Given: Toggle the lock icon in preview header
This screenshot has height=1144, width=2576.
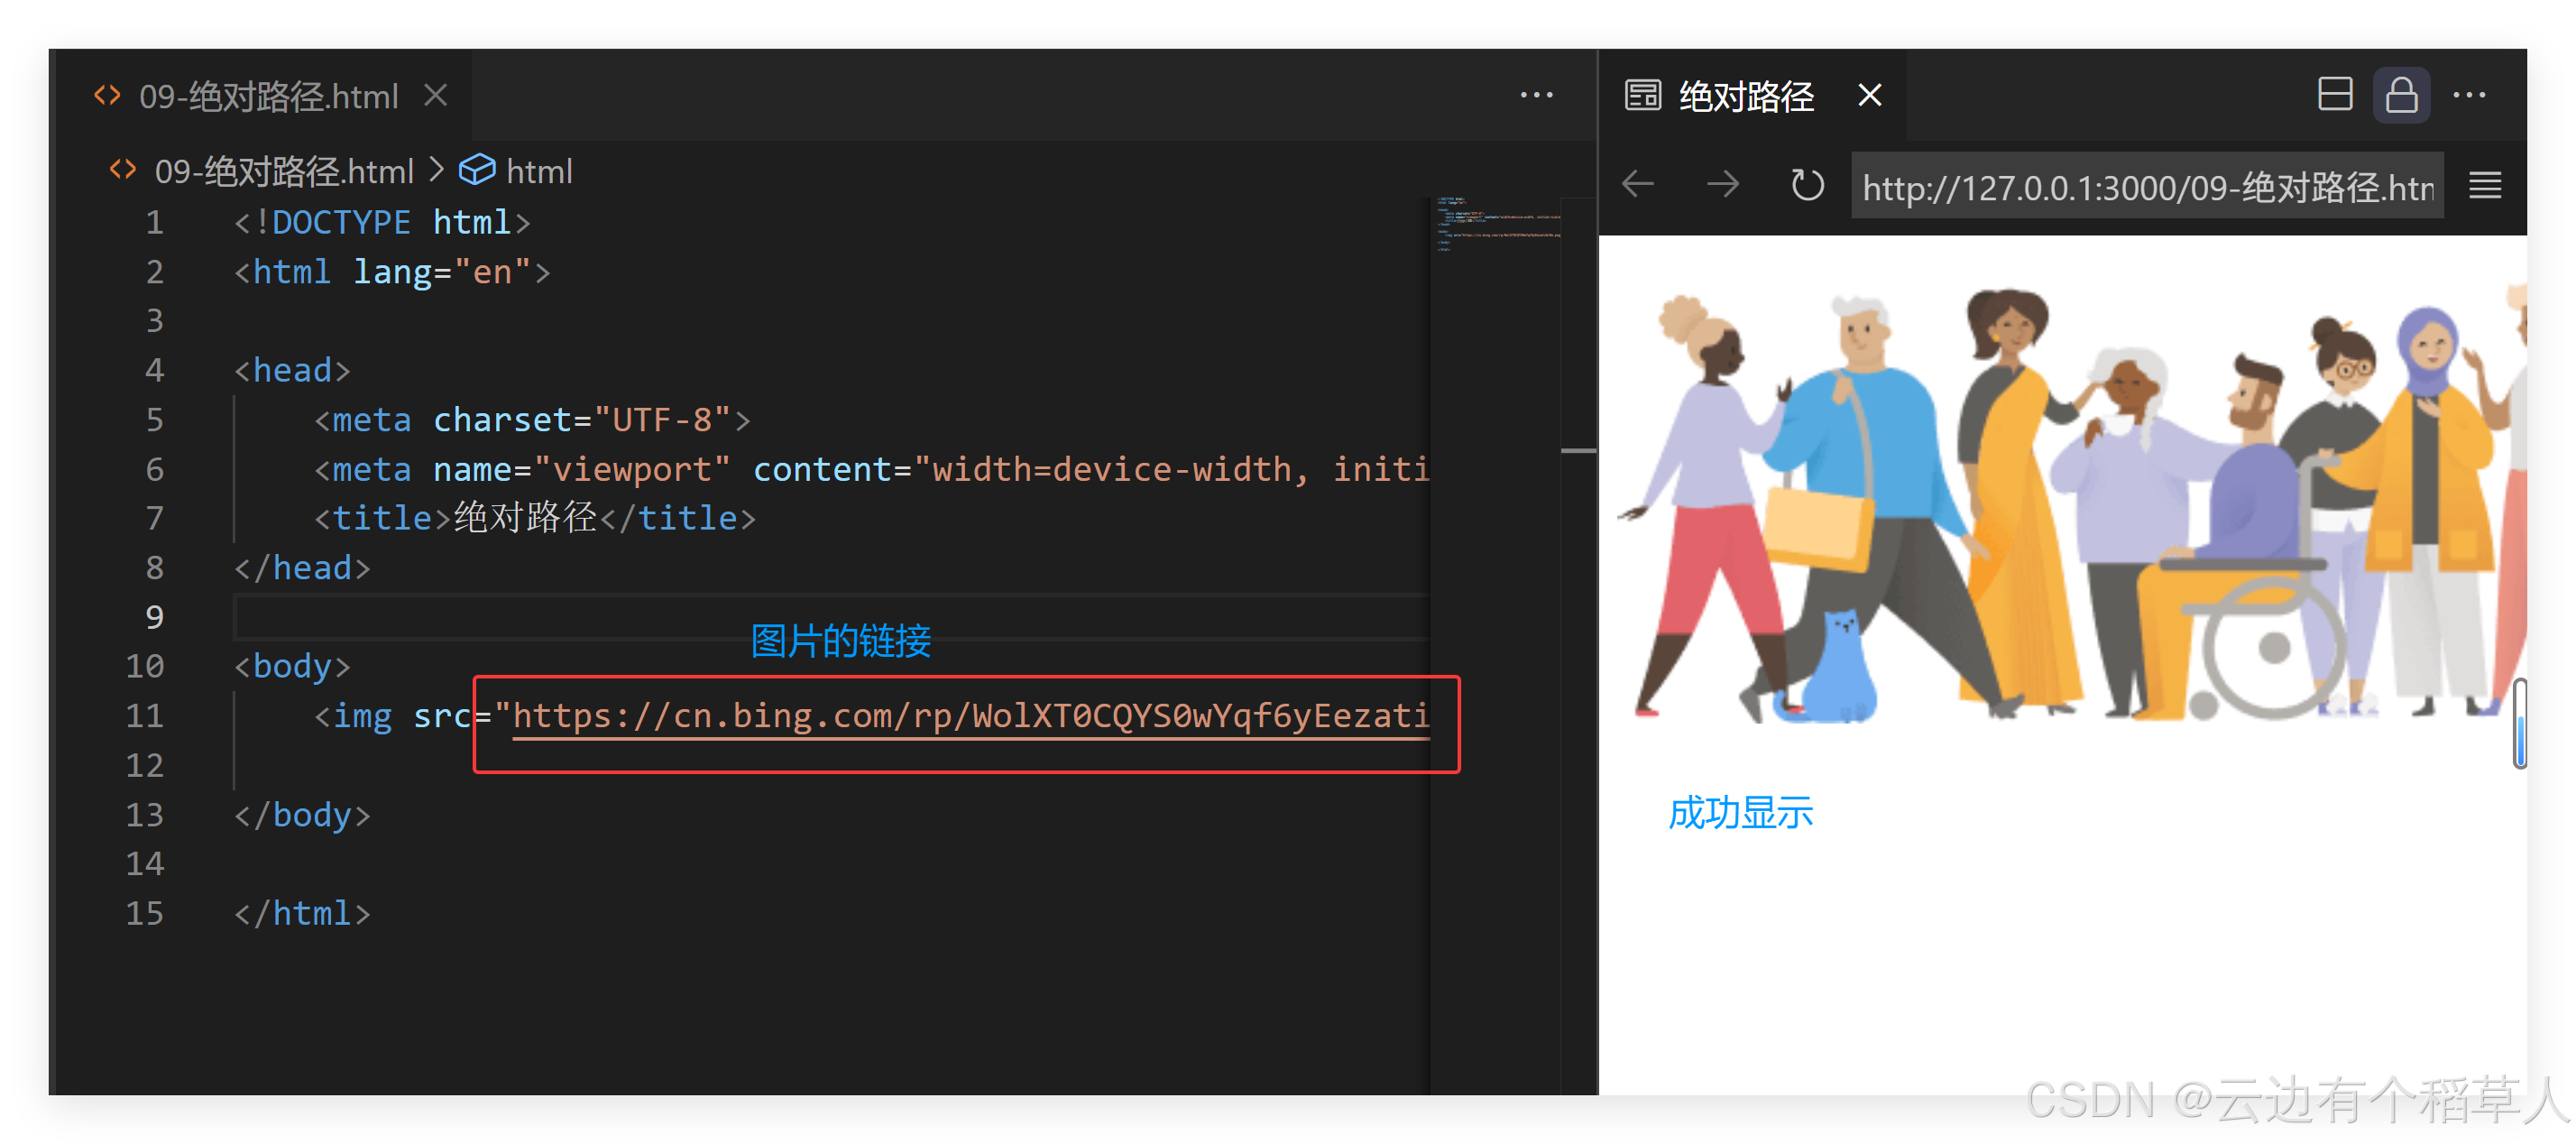Looking at the screenshot, I should pyautogui.click(x=2400, y=96).
